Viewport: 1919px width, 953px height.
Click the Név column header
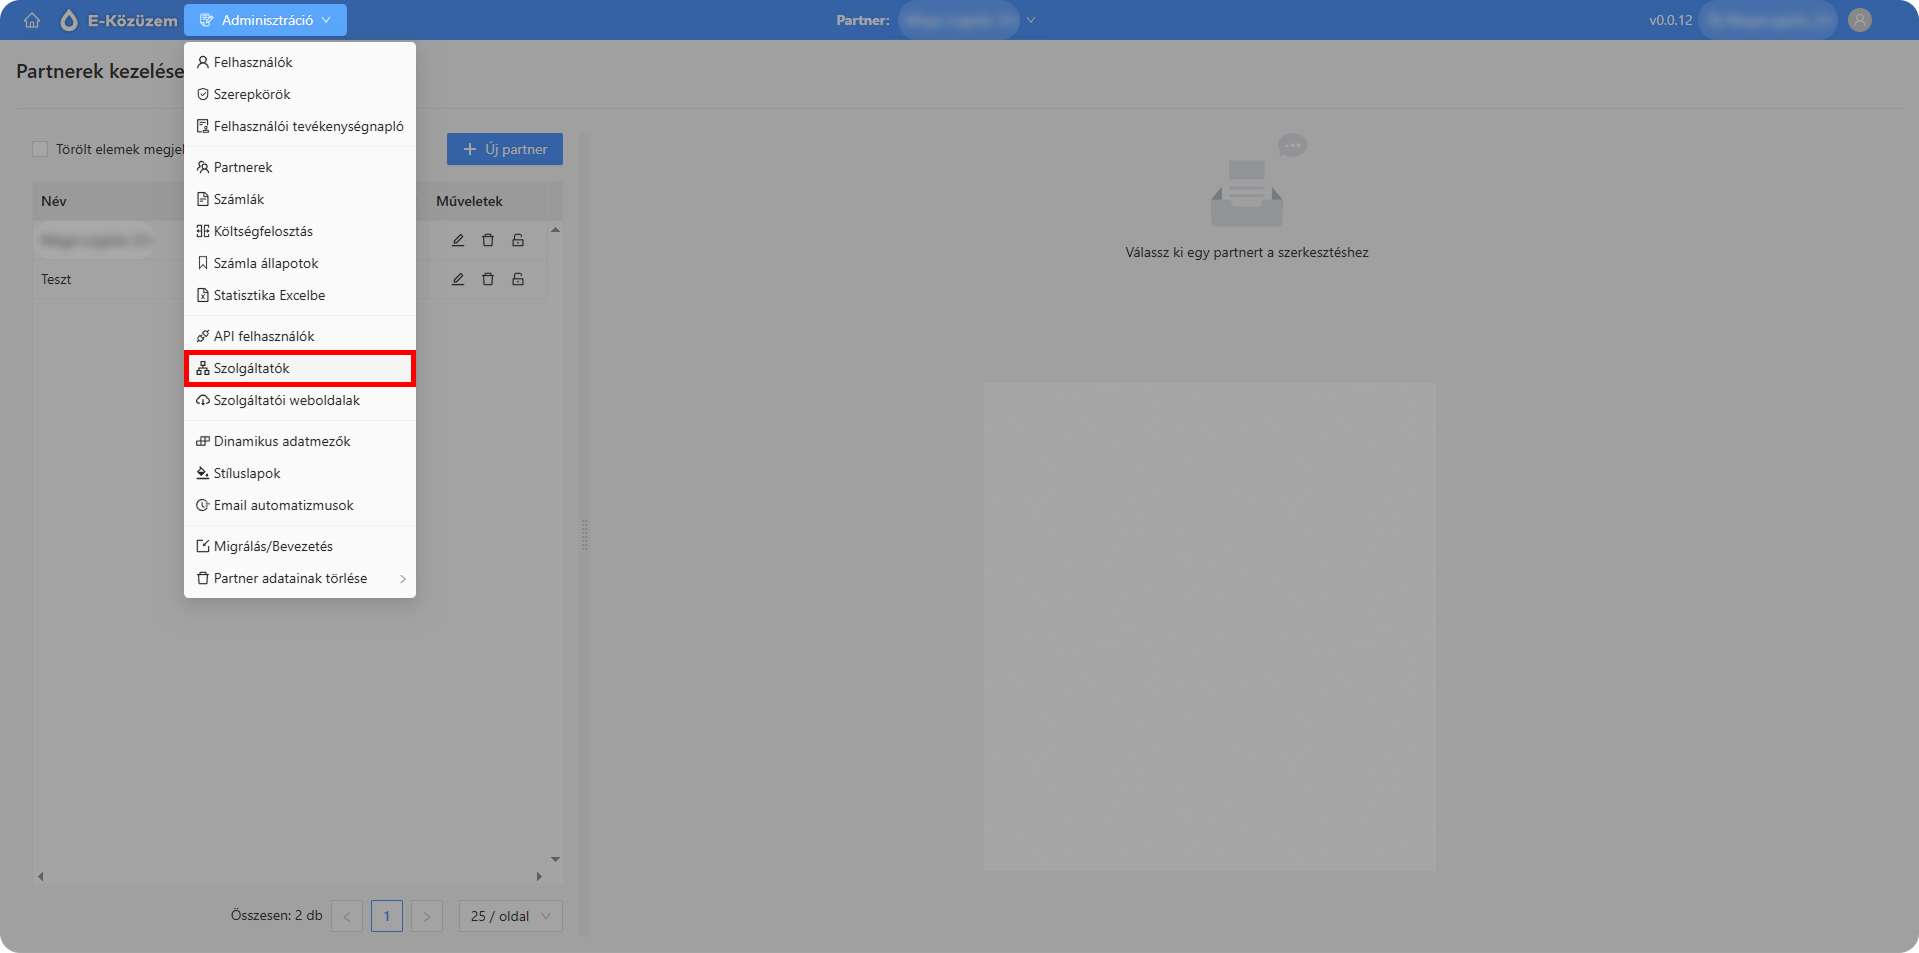(54, 201)
